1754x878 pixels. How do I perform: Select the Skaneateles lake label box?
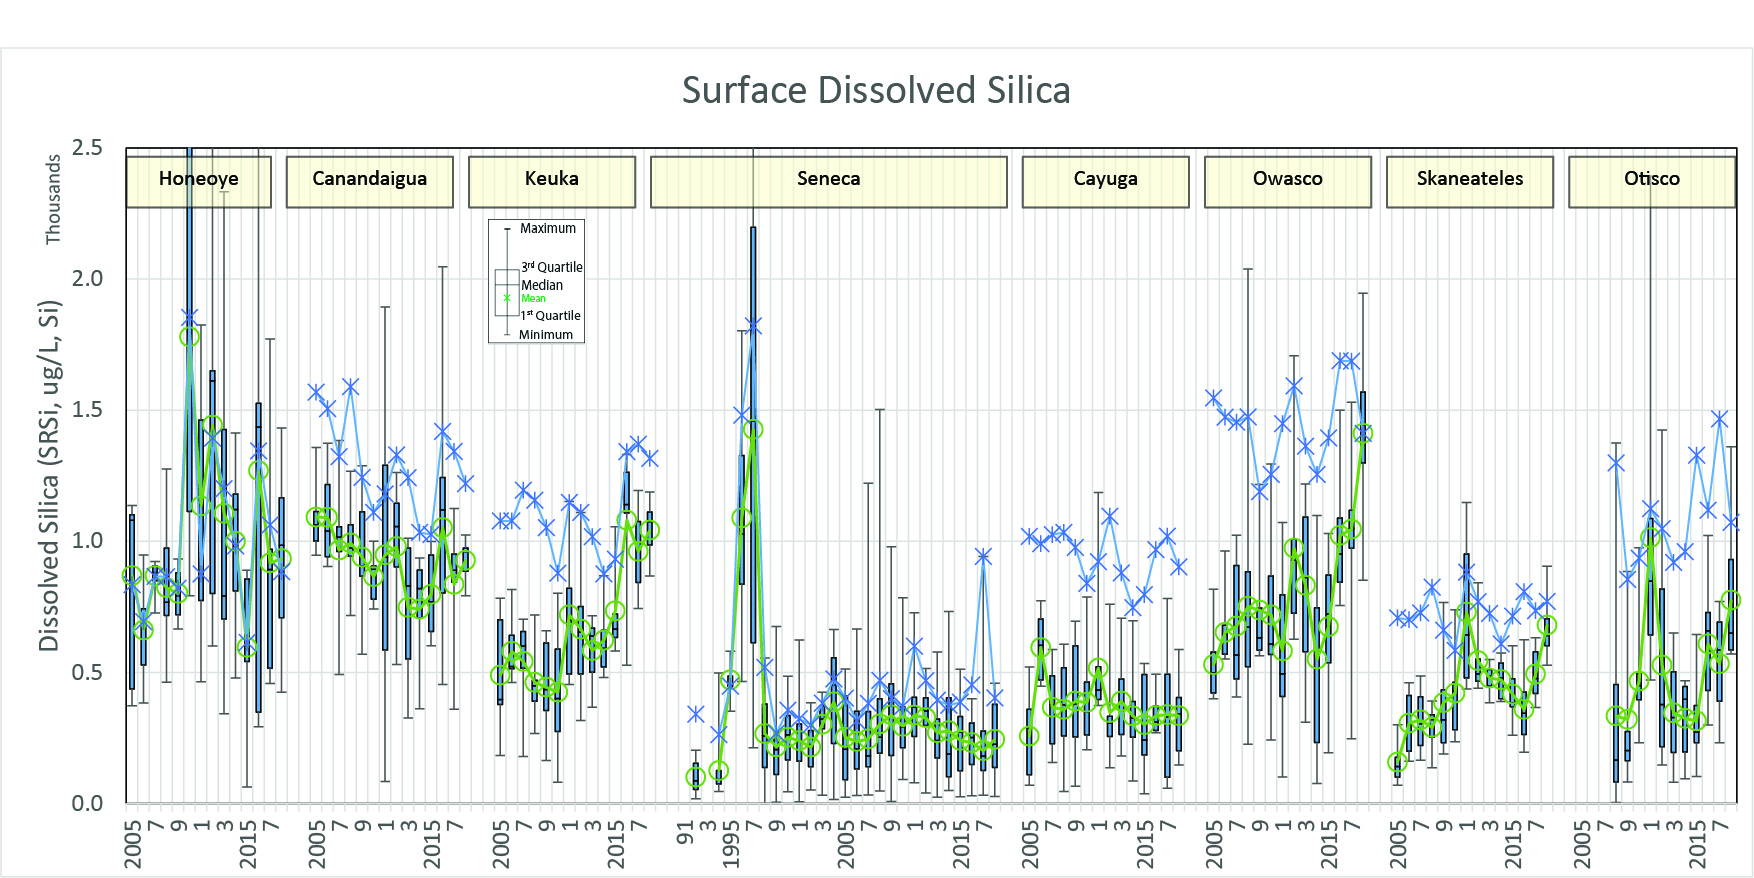click(x=1469, y=181)
